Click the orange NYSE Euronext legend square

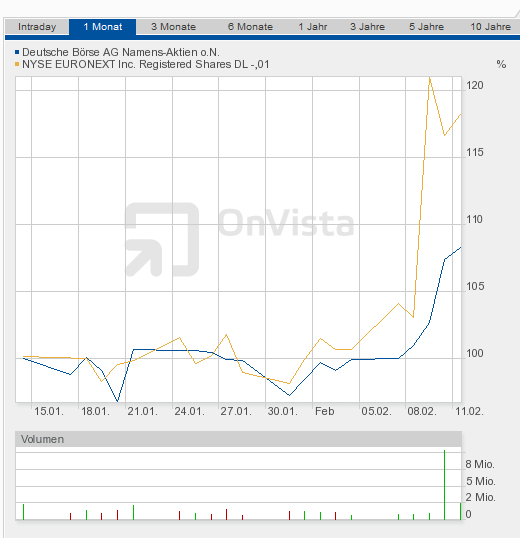pos(17,64)
